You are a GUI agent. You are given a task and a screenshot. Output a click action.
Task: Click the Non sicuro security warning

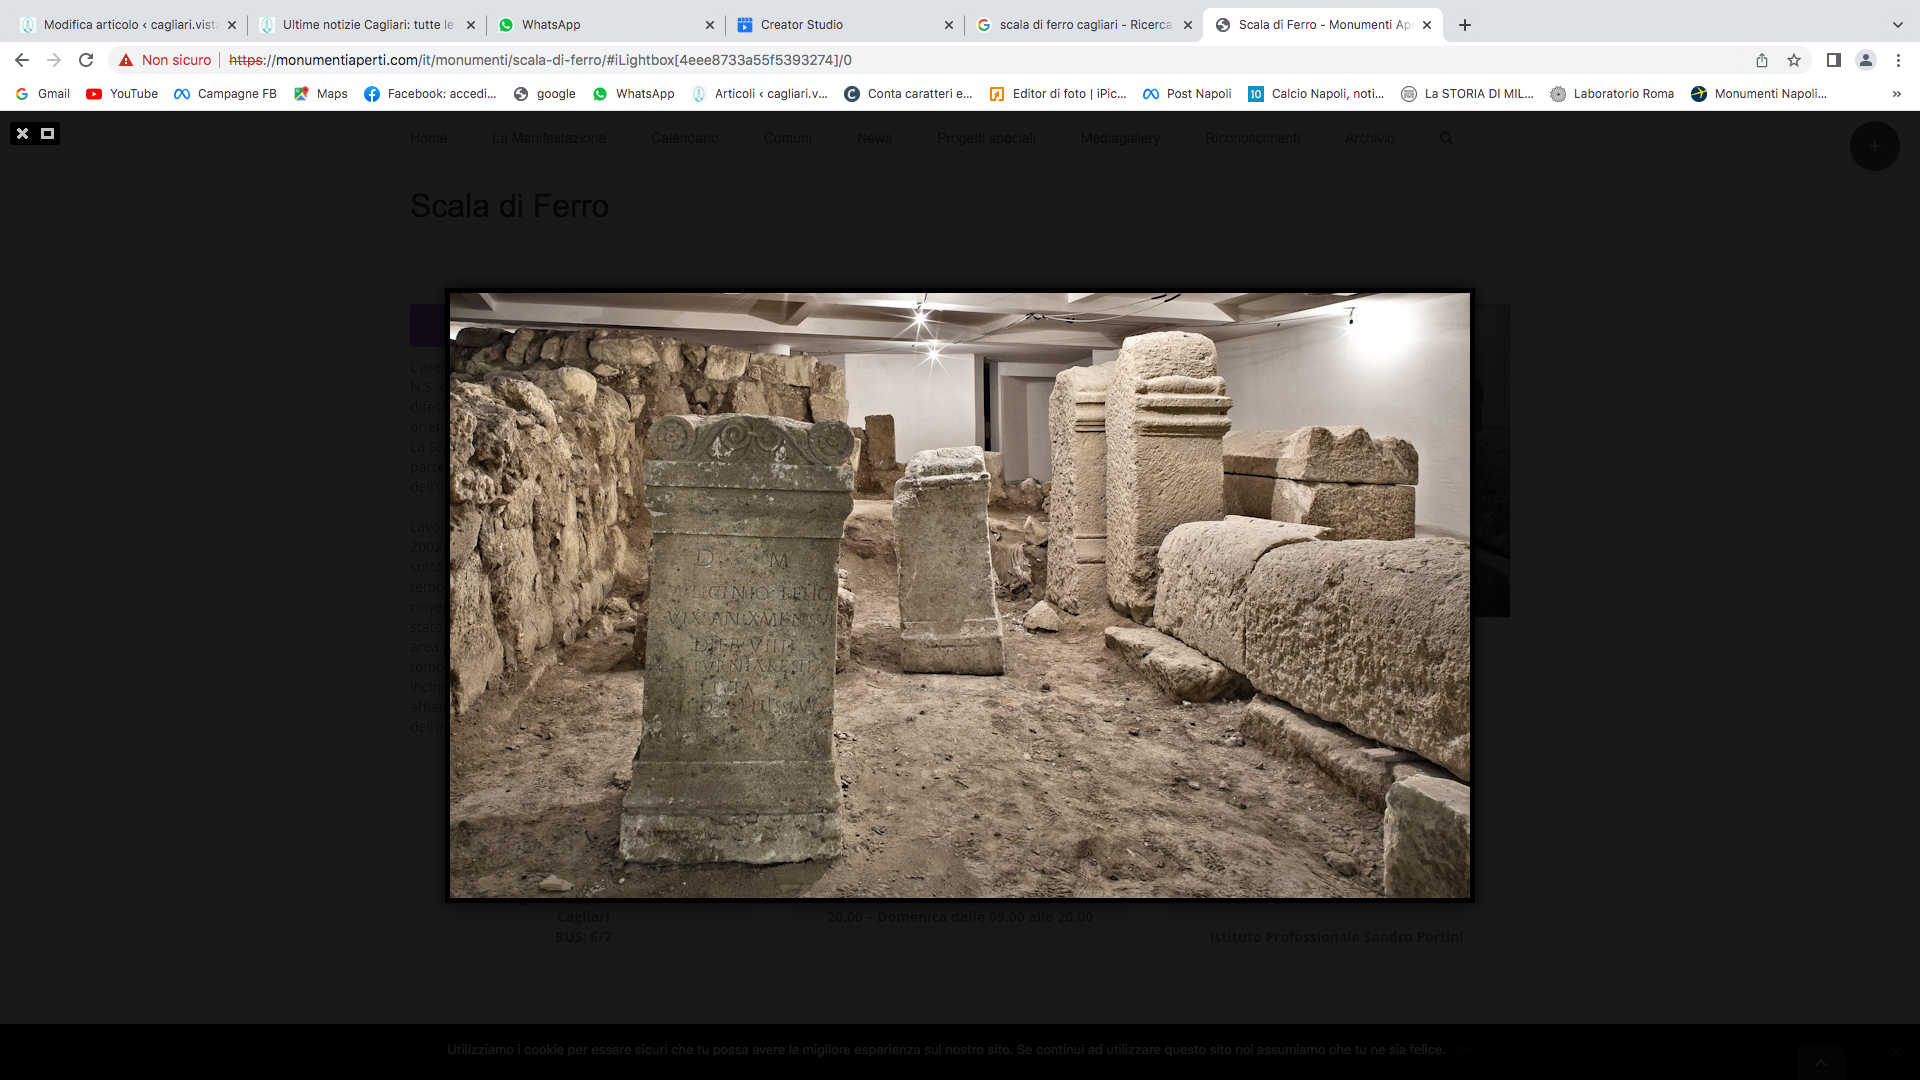(165, 60)
